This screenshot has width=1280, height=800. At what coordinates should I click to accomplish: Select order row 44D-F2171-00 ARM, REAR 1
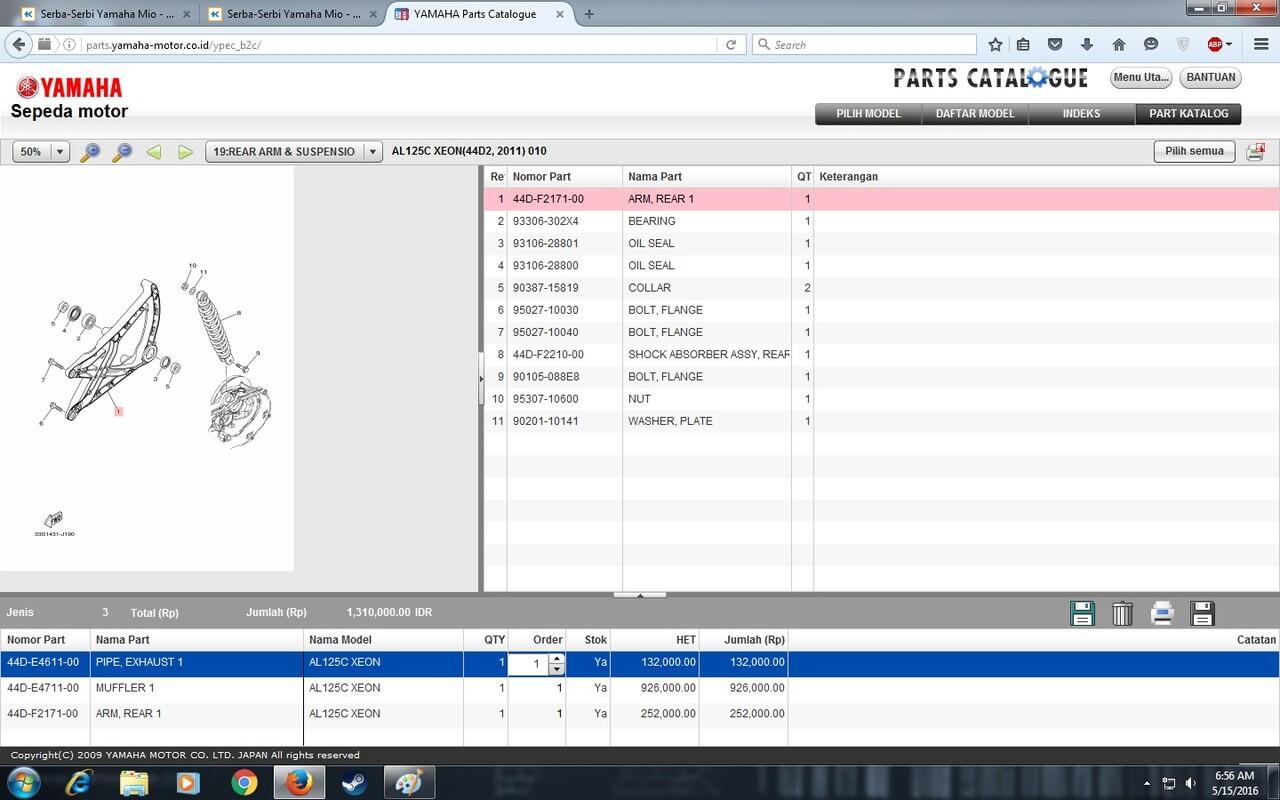[640, 714]
